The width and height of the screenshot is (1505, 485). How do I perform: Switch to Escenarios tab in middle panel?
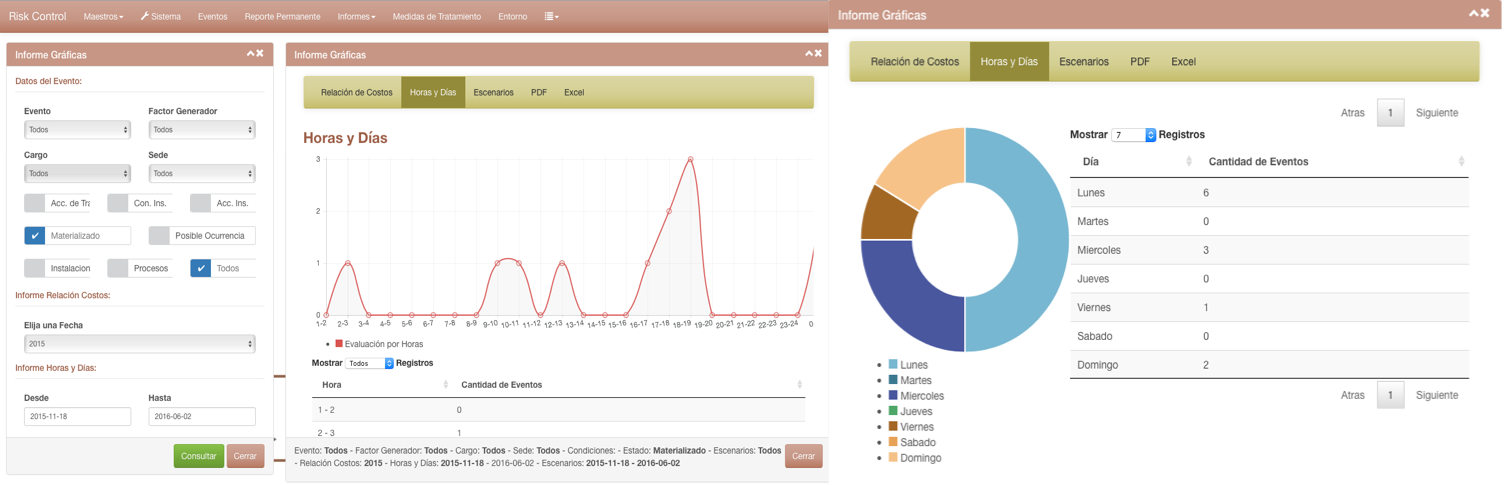(493, 93)
